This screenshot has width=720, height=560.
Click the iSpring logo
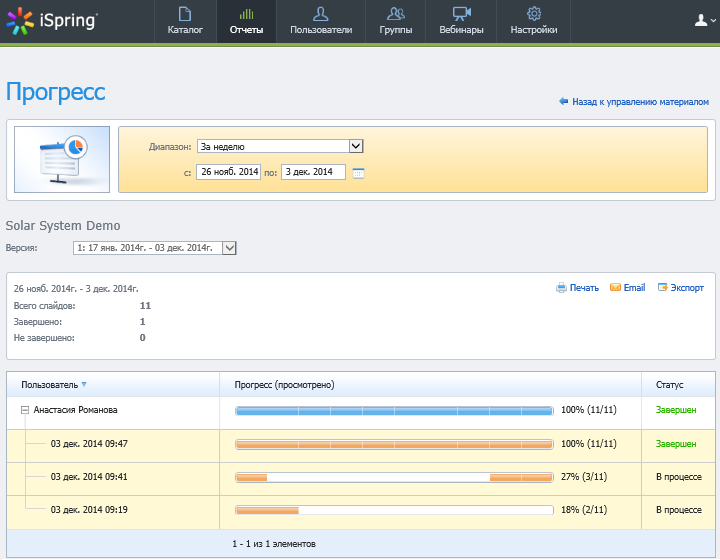(52, 21)
